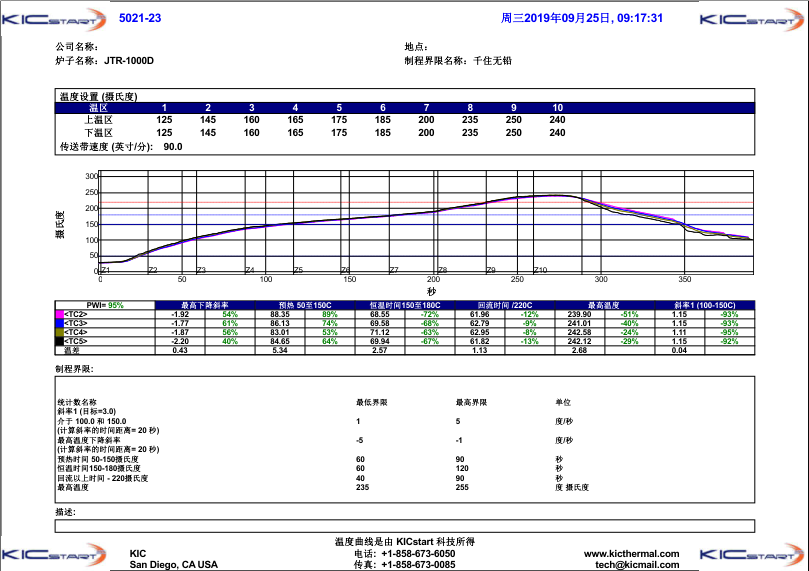The image size is (809, 571).
Task: Click the <TC5> row label
Action: pos(76,341)
